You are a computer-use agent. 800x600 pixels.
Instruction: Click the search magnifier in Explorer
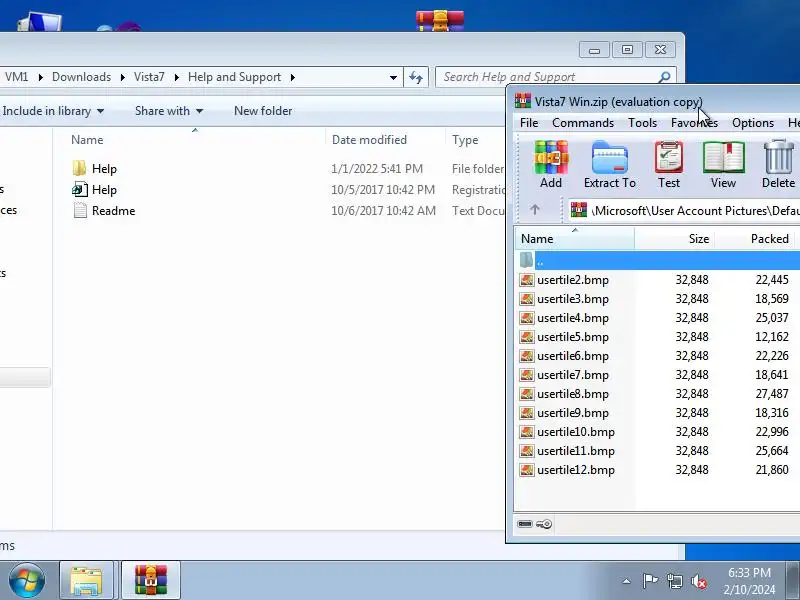point(664,77)
